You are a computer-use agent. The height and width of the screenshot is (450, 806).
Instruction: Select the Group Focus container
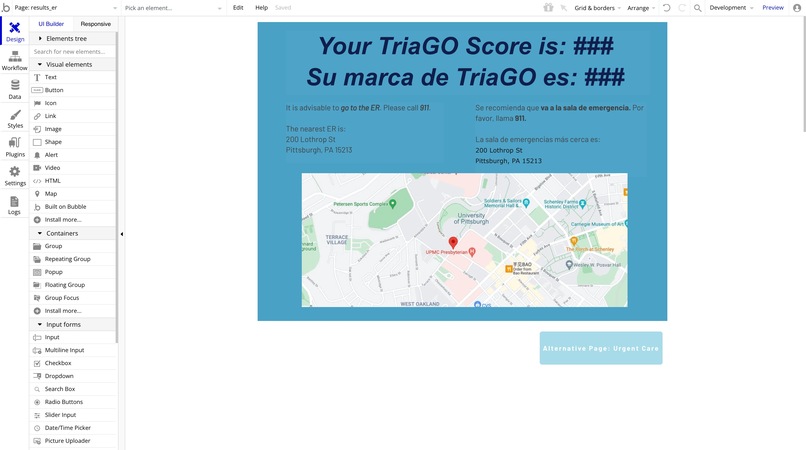click(x=73, y=298)
